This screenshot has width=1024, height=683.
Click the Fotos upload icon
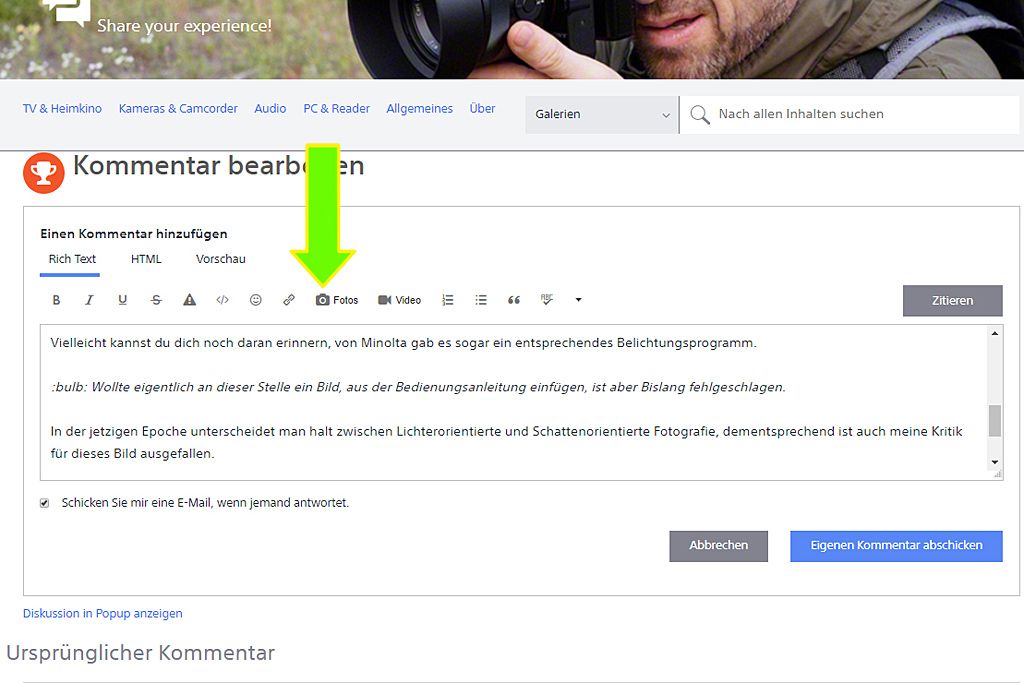point(323,299)
